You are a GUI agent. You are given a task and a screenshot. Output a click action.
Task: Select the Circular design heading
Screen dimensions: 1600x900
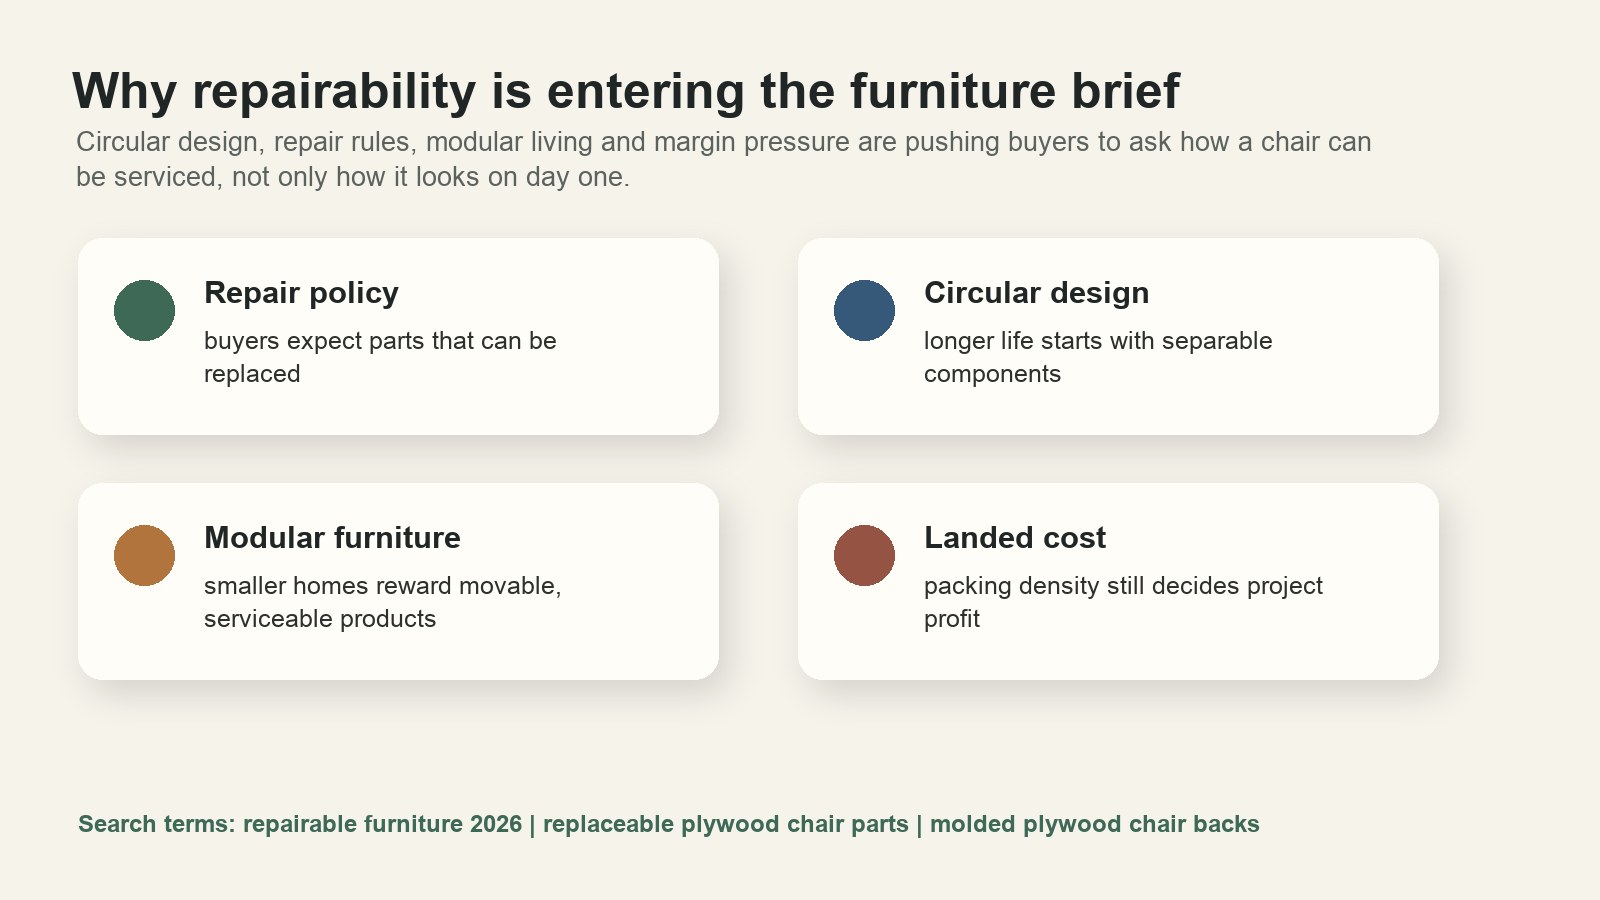click(1036, 293)
